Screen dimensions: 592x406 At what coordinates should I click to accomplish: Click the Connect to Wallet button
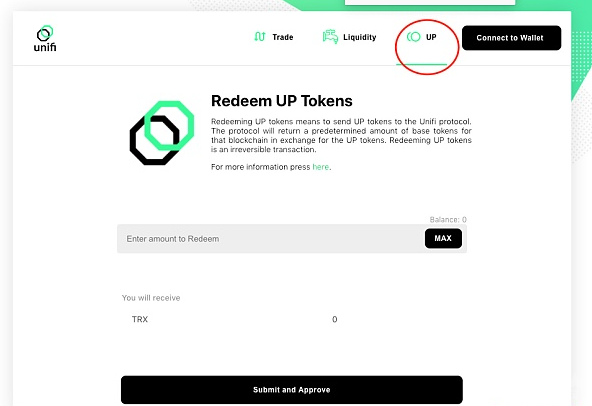[511, 38]
